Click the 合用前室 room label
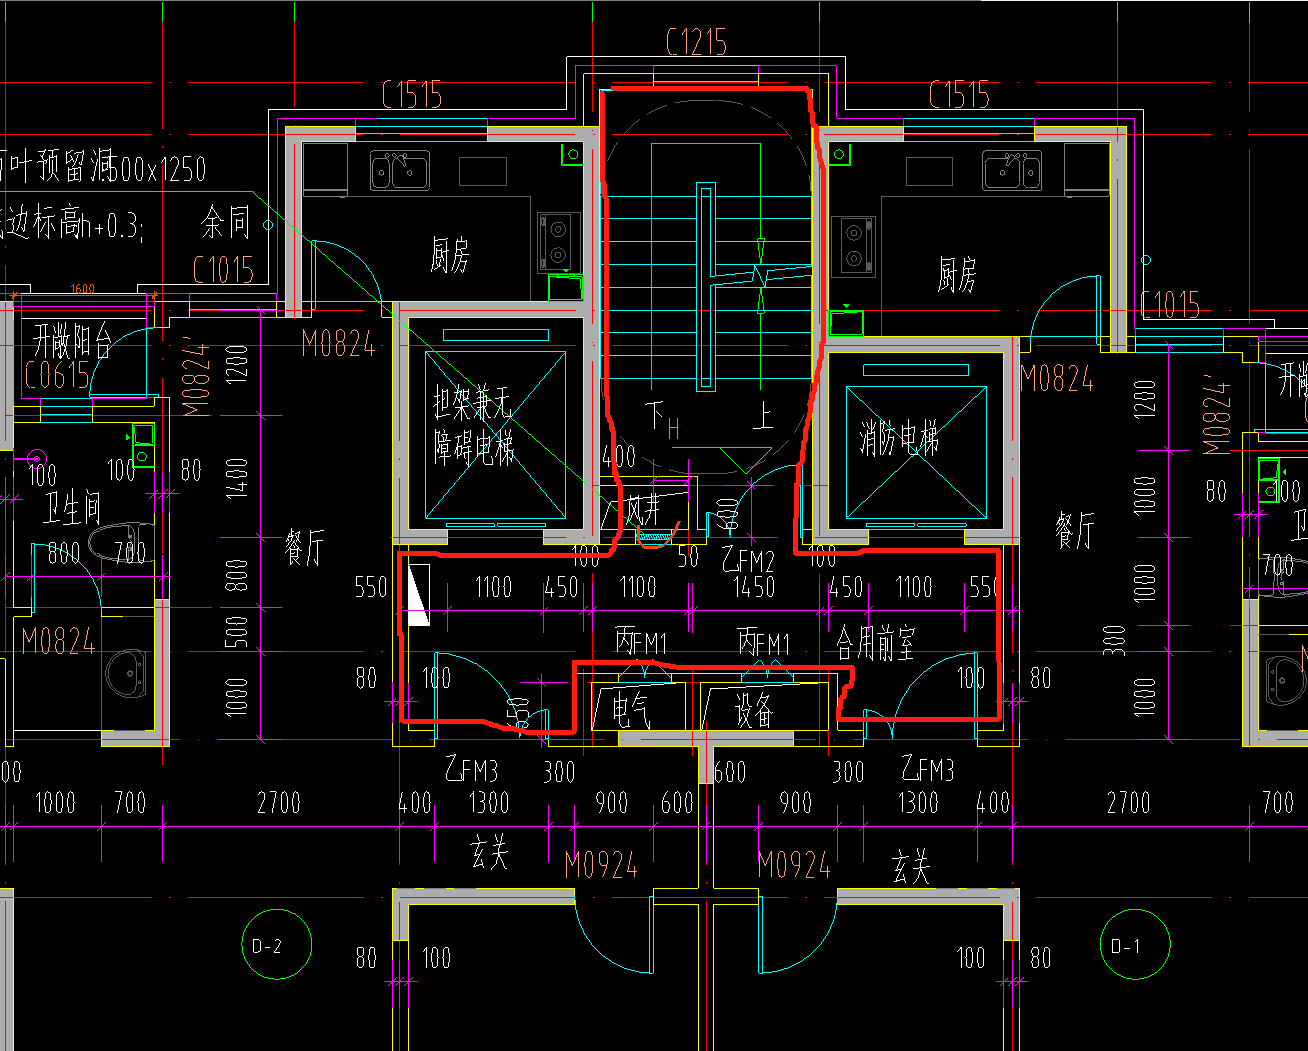The height and width of the screenshot is (1051, 1308). [x=875, y=643]
